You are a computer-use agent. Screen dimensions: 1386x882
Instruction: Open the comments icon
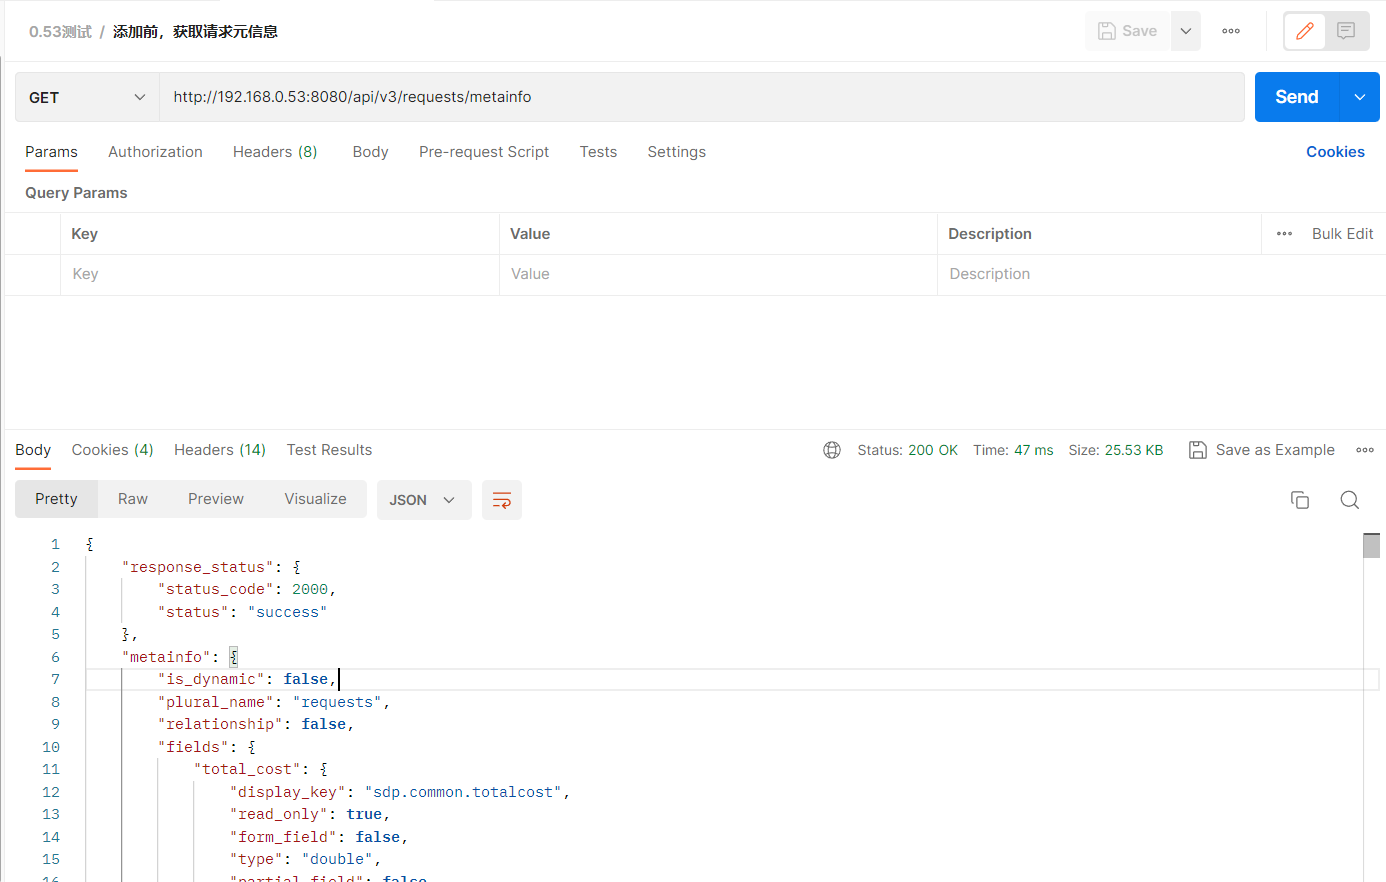pos(1346,31)
